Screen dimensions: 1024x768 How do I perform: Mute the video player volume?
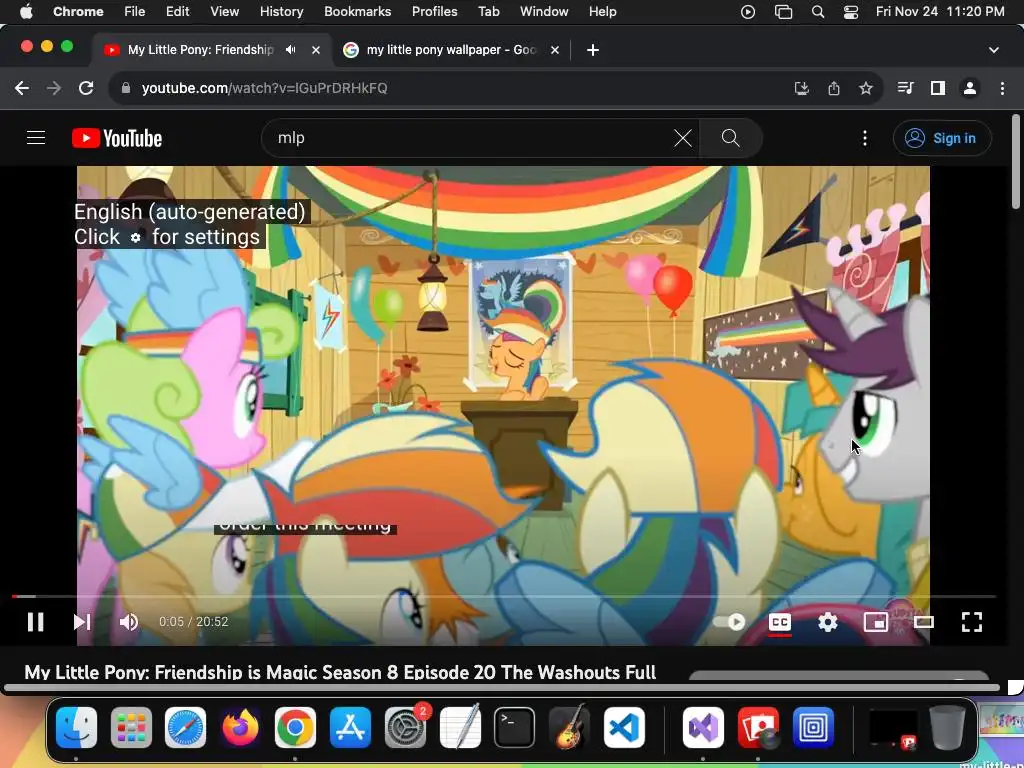129,622
